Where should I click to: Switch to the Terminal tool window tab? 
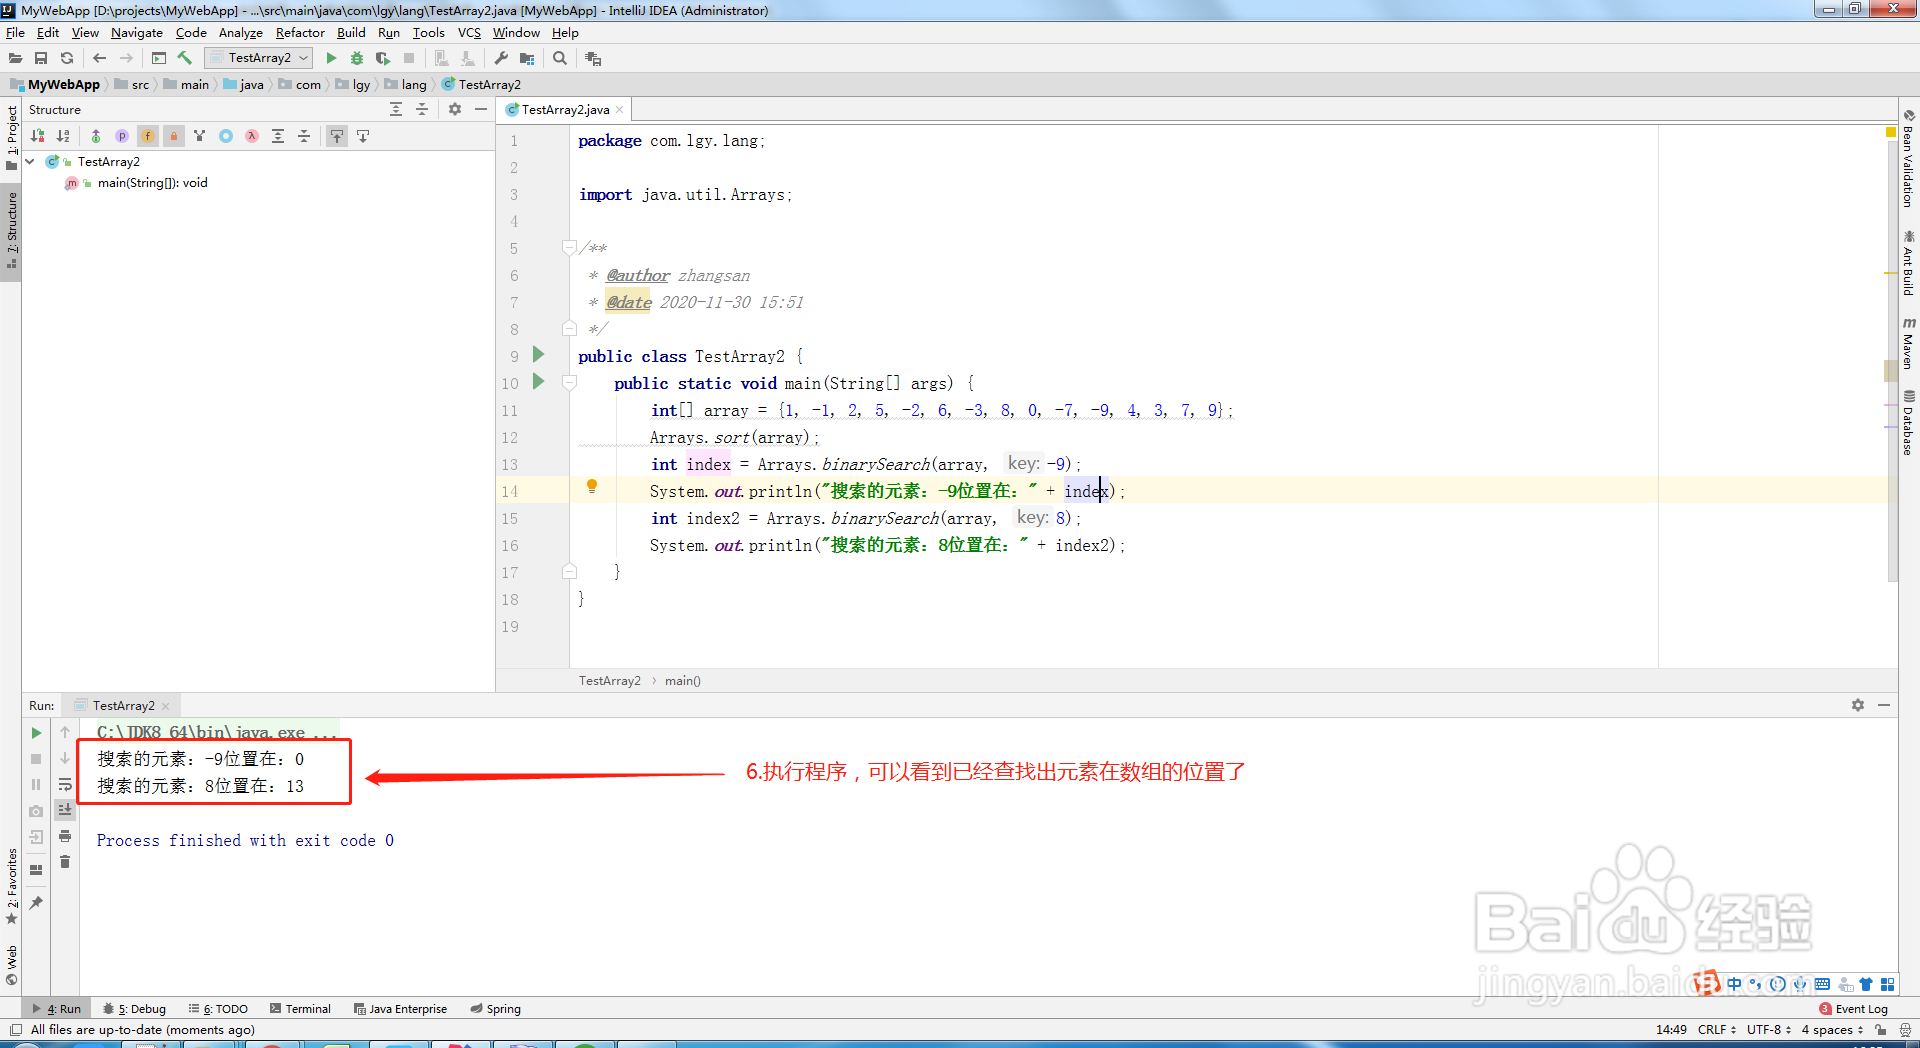(x=300, y=1009)
